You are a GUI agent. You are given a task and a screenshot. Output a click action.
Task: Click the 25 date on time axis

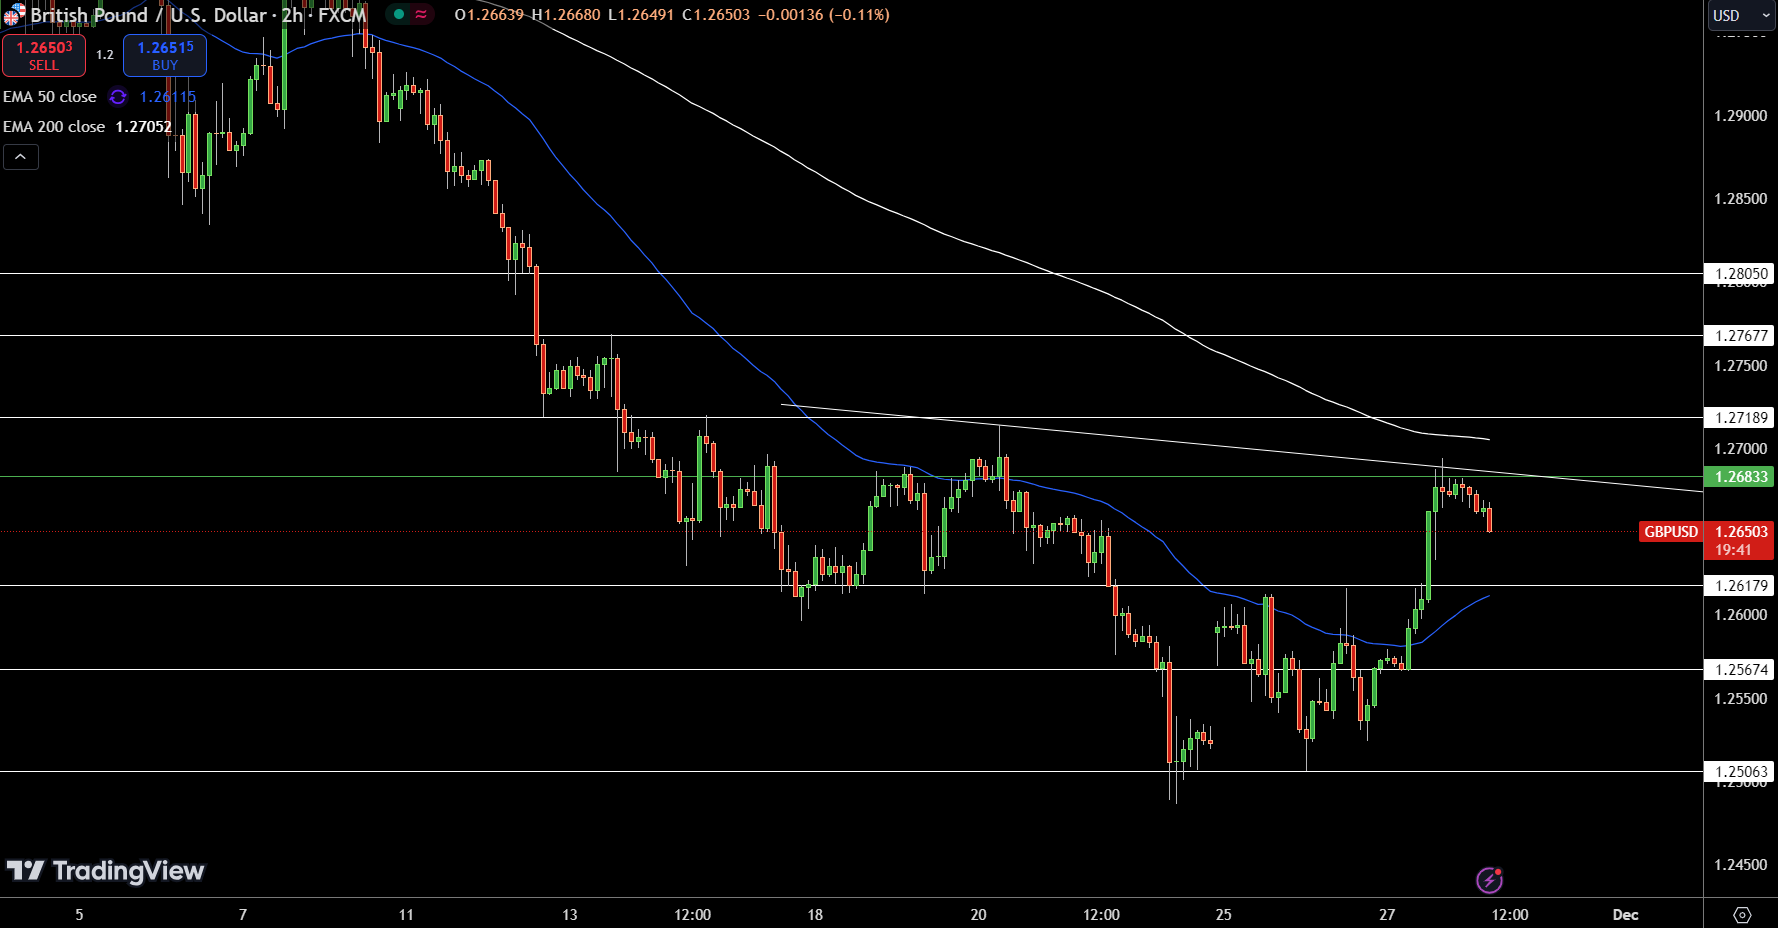[1224, 915]
